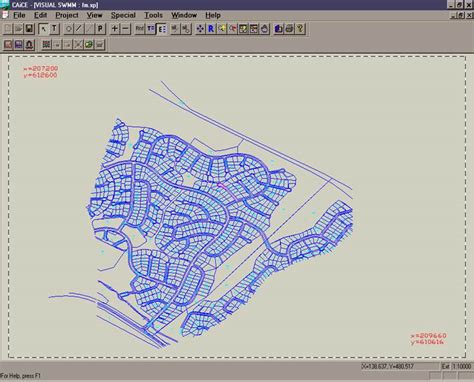Open the File menu
Screen dimensions: 474x382
pos(19,15)
